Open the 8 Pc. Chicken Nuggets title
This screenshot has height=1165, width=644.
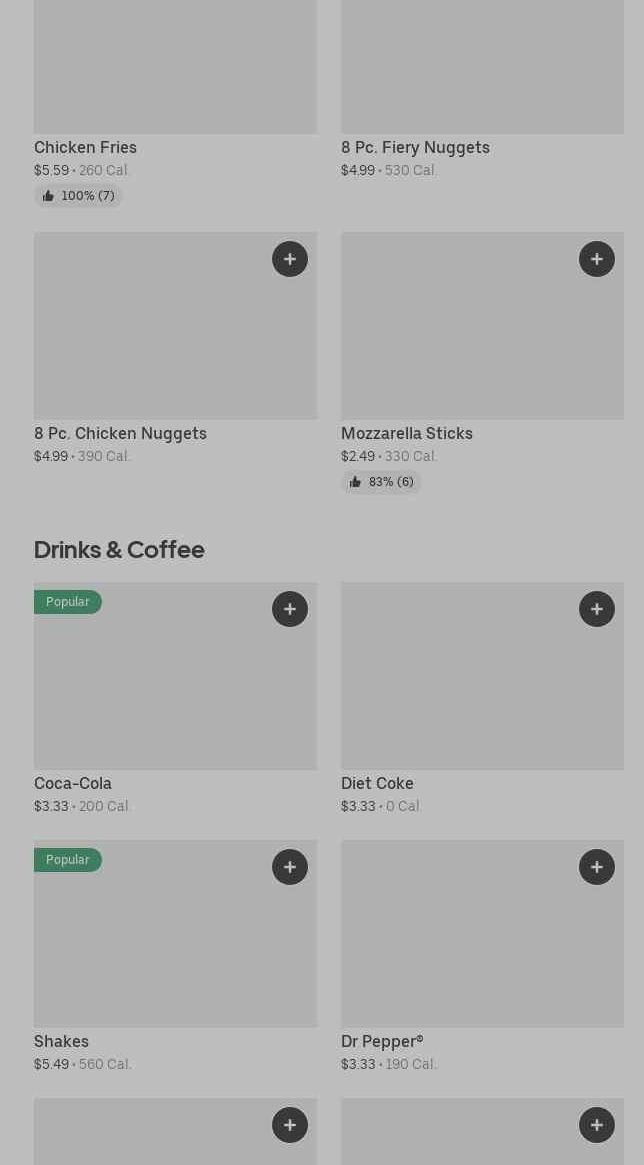point(120,434)
